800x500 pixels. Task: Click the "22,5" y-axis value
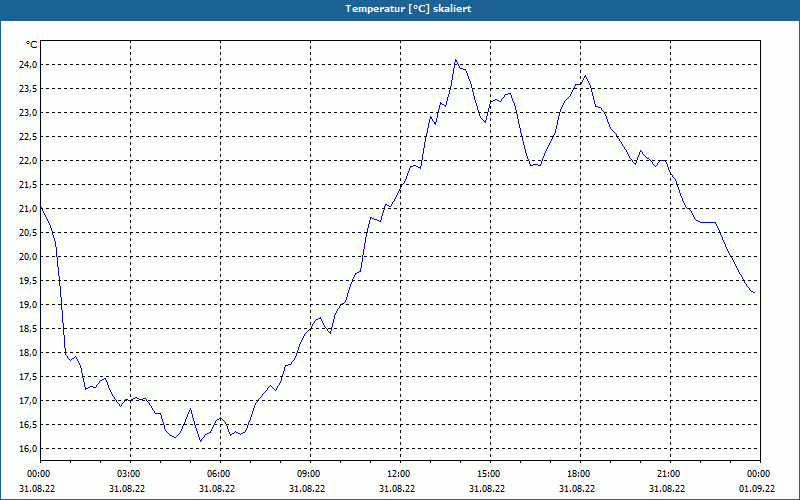click(x=28, y=136)
